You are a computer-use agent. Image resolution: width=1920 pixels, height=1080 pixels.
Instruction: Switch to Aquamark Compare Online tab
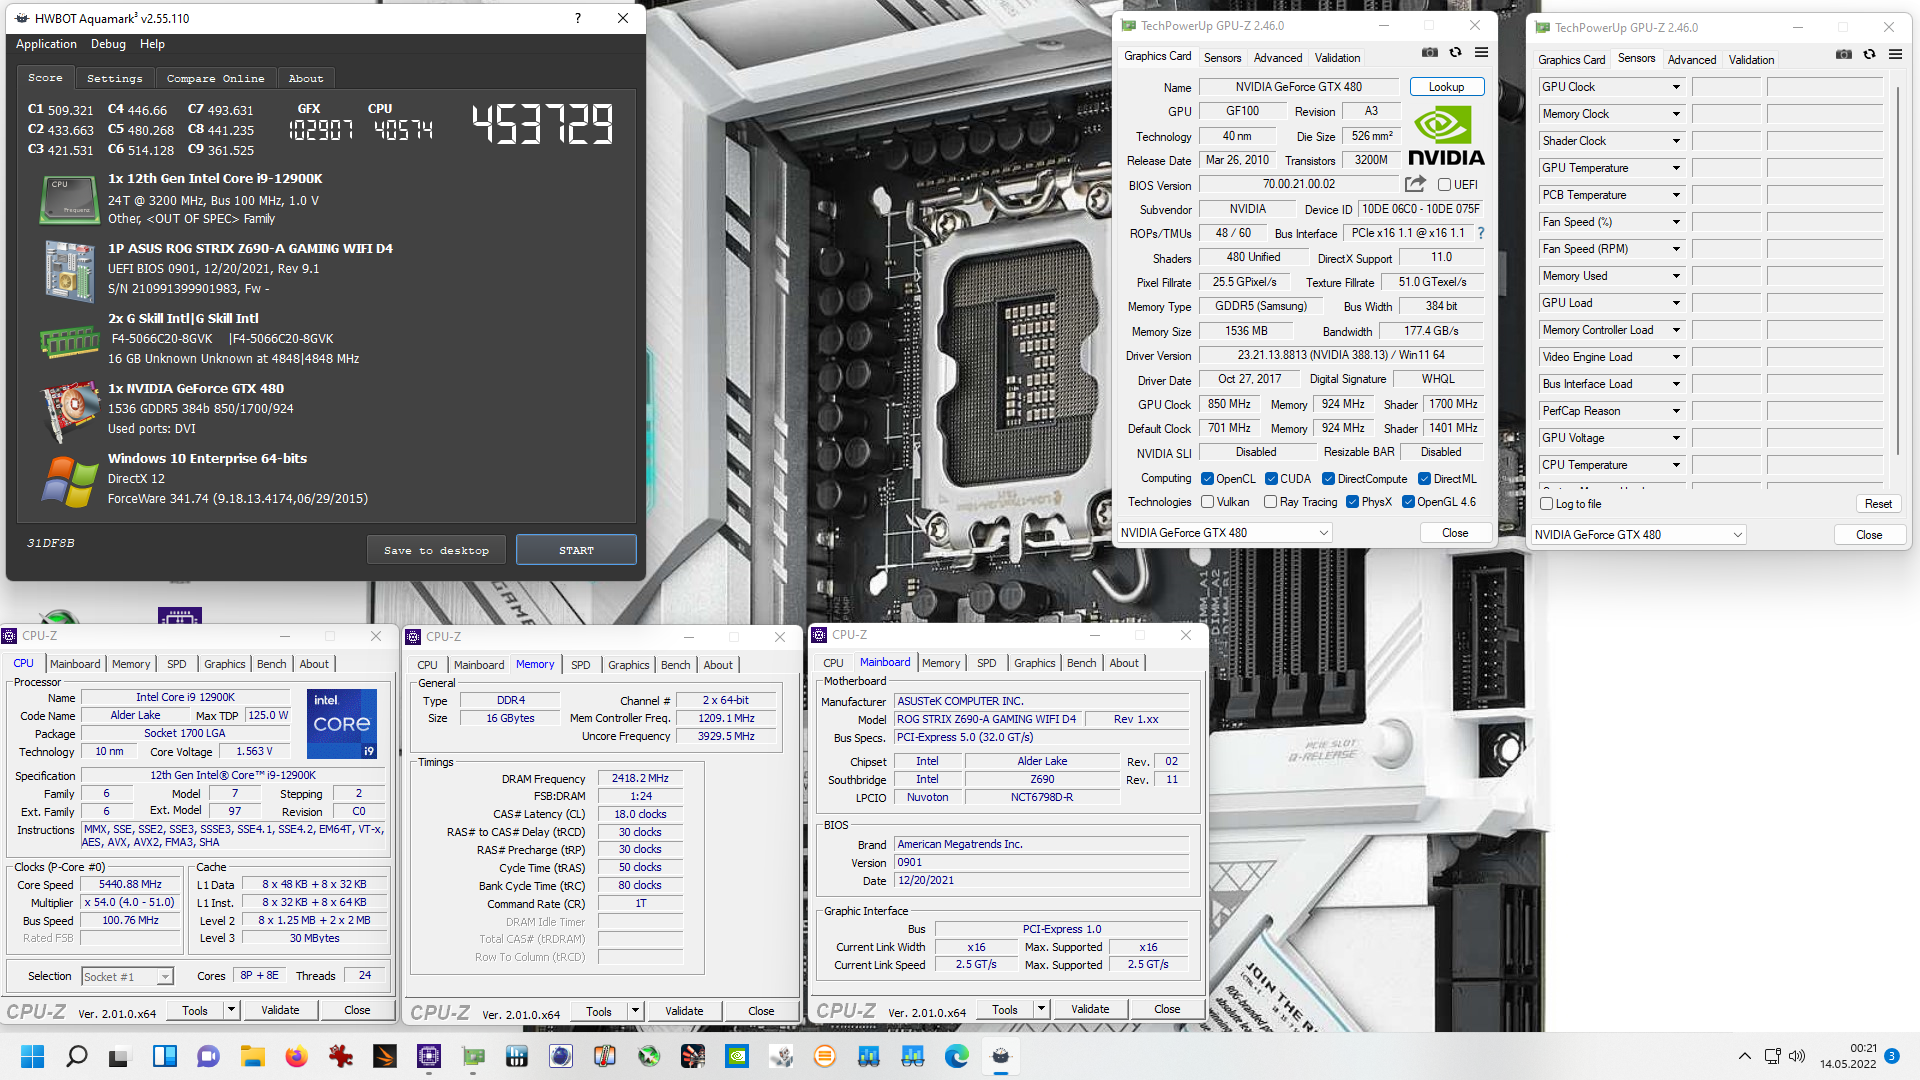[215, 78]
